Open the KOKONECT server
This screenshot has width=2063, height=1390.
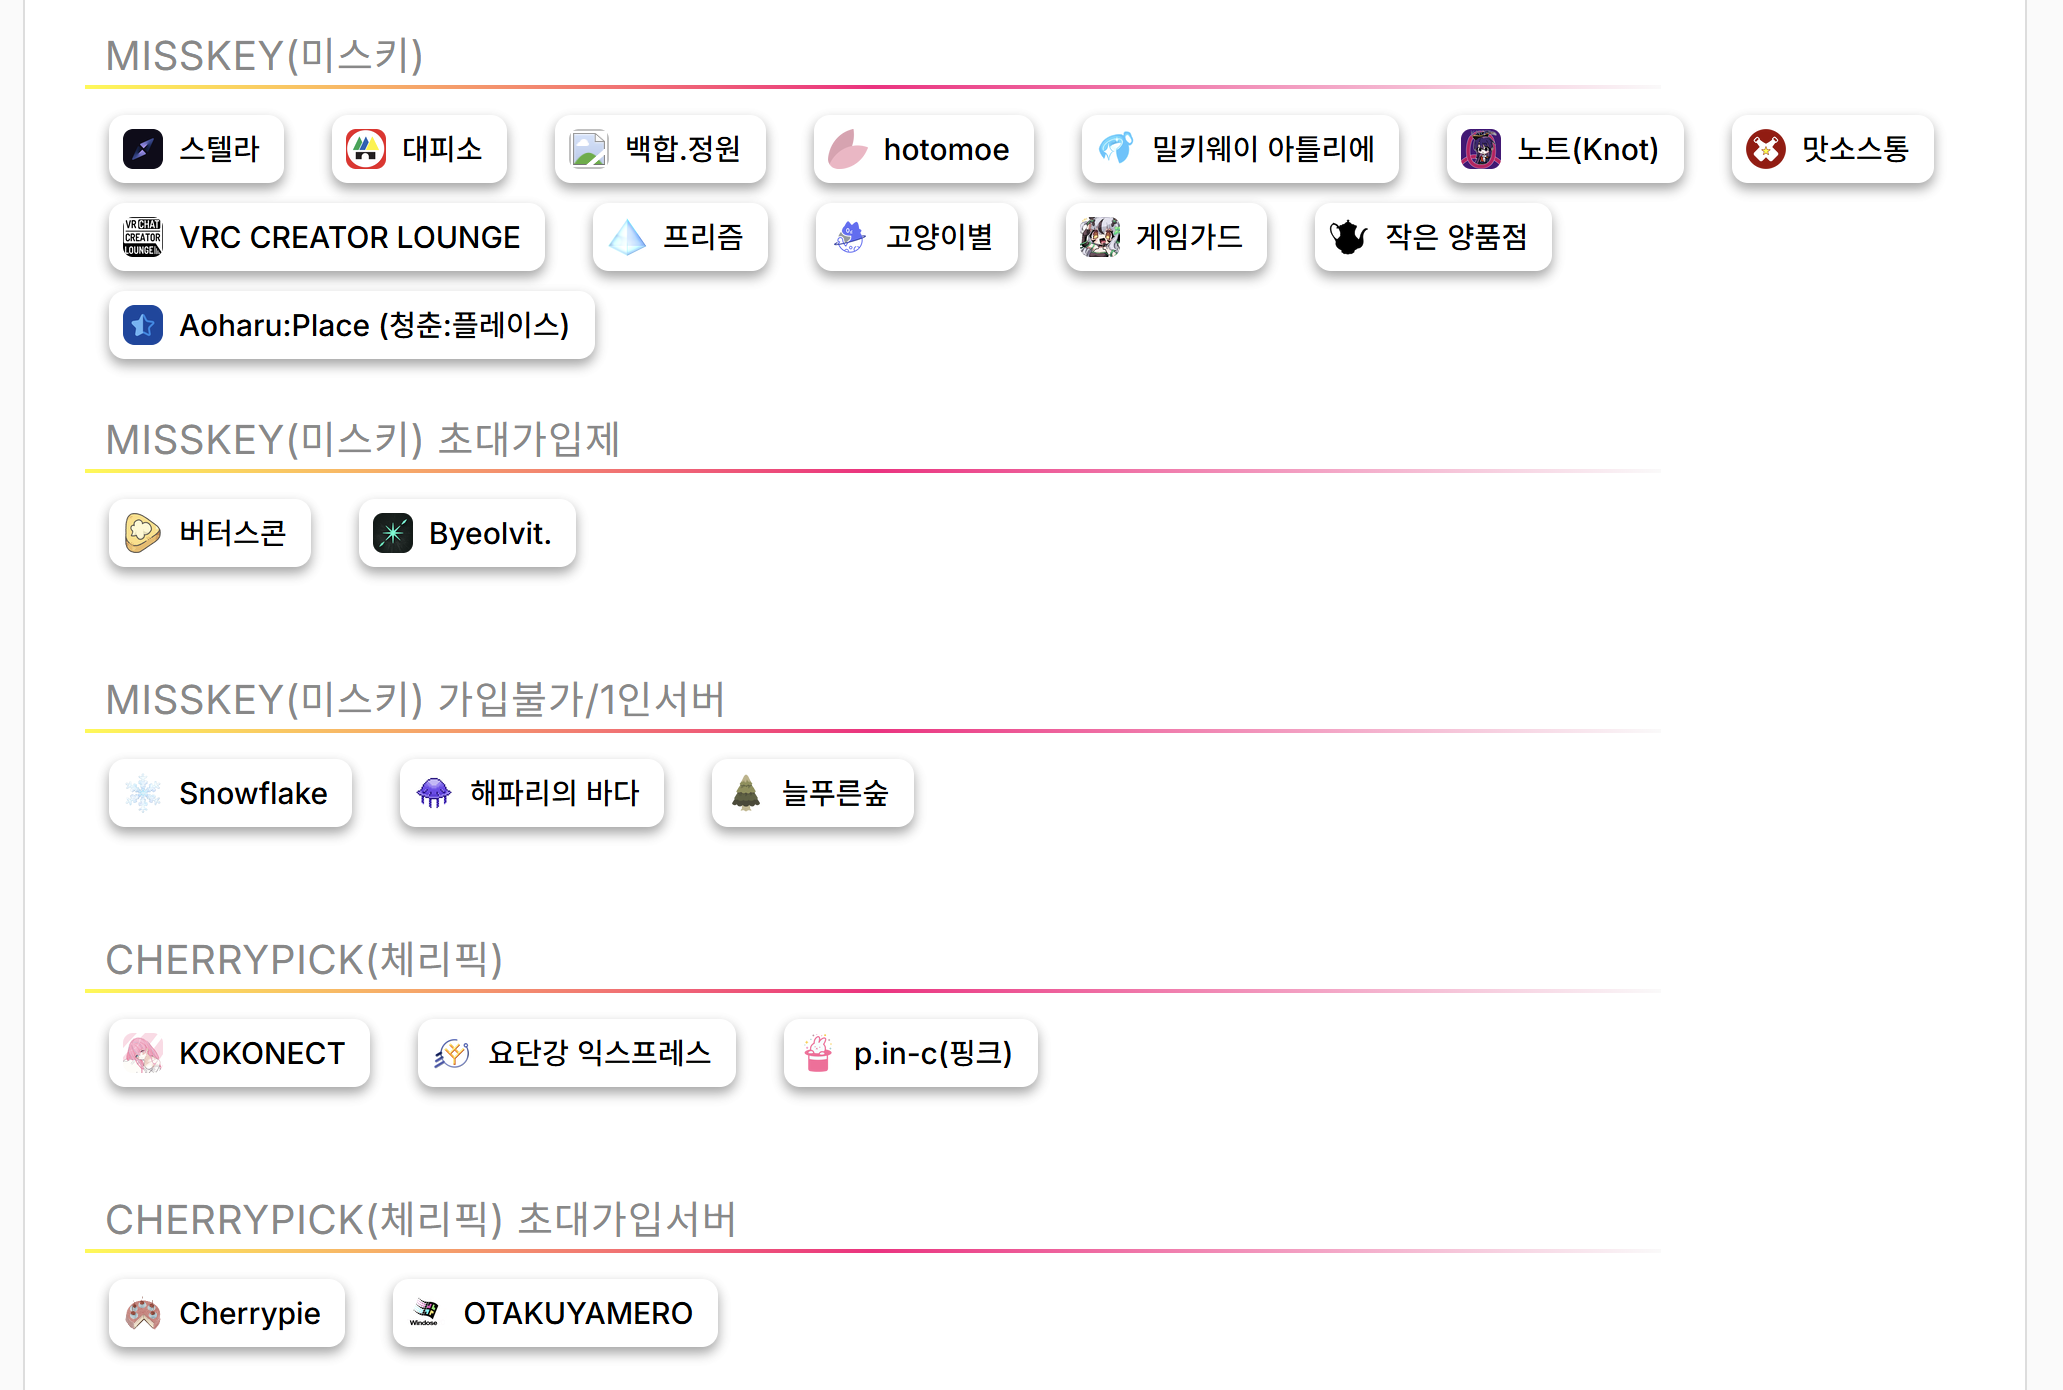point(239,1053)
